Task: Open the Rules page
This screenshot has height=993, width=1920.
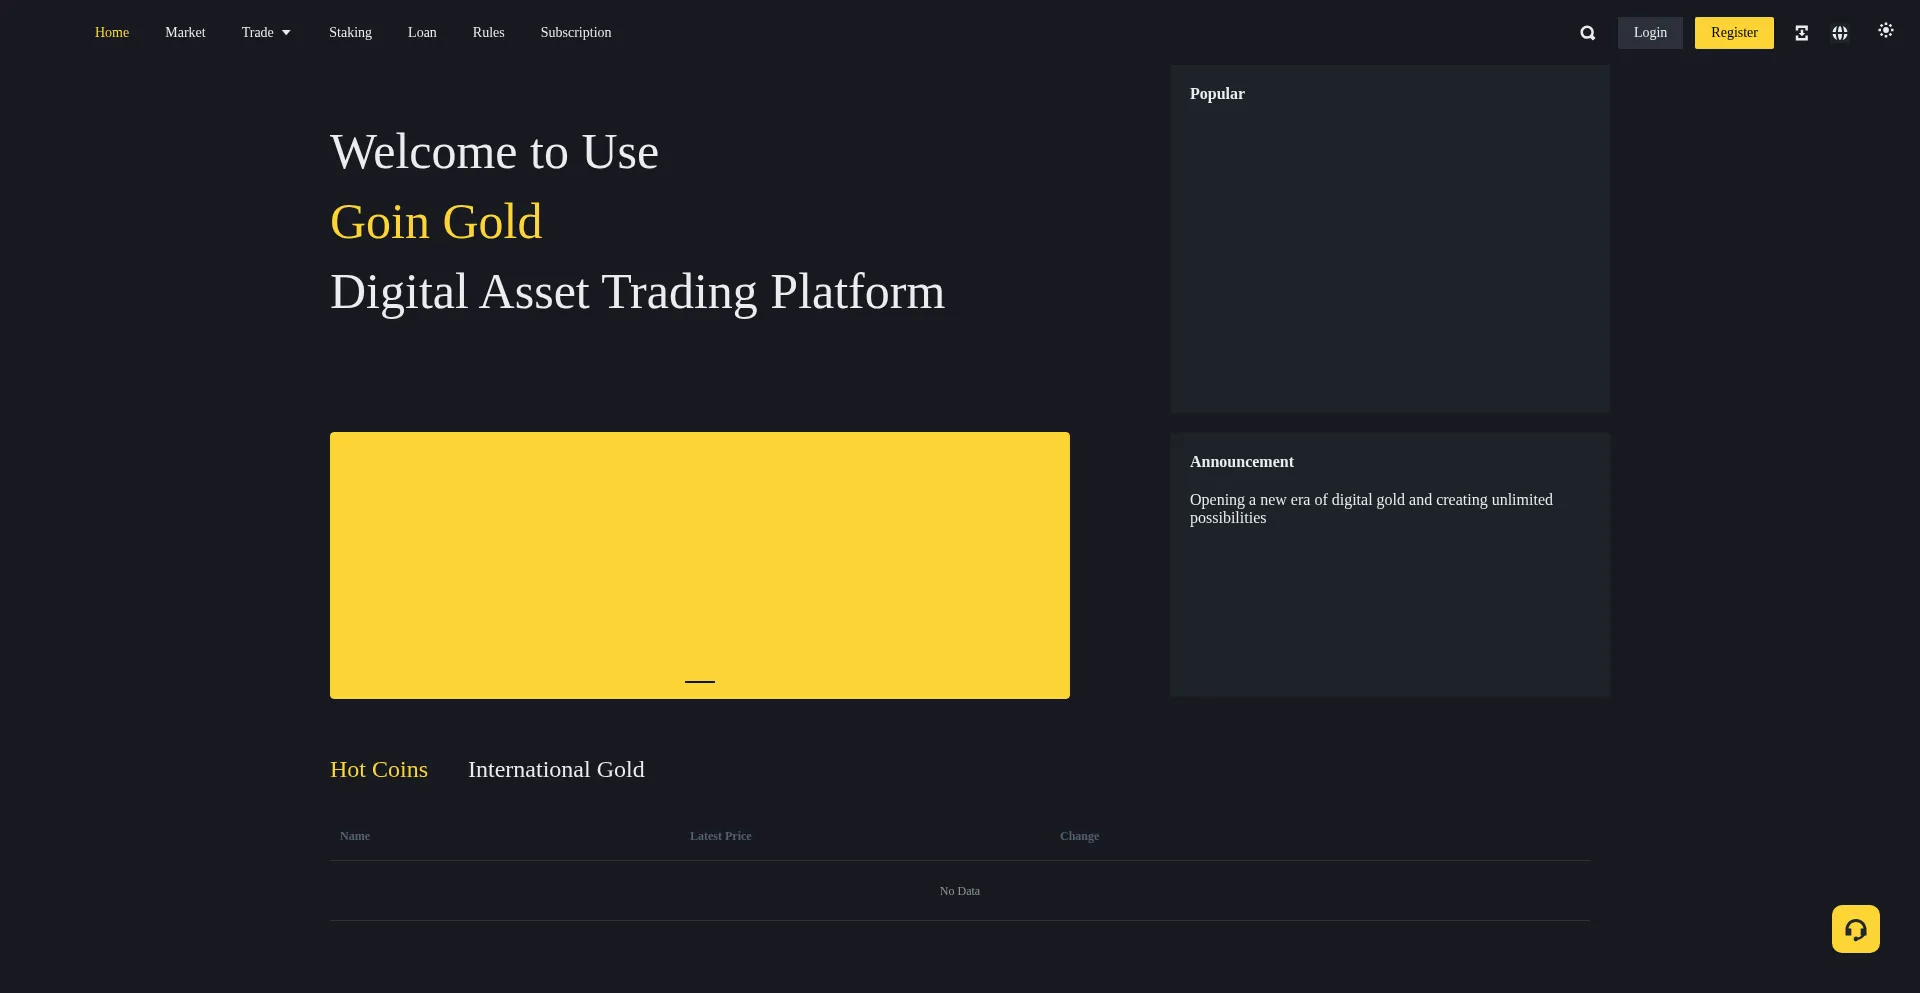Action: click(488, 33)
